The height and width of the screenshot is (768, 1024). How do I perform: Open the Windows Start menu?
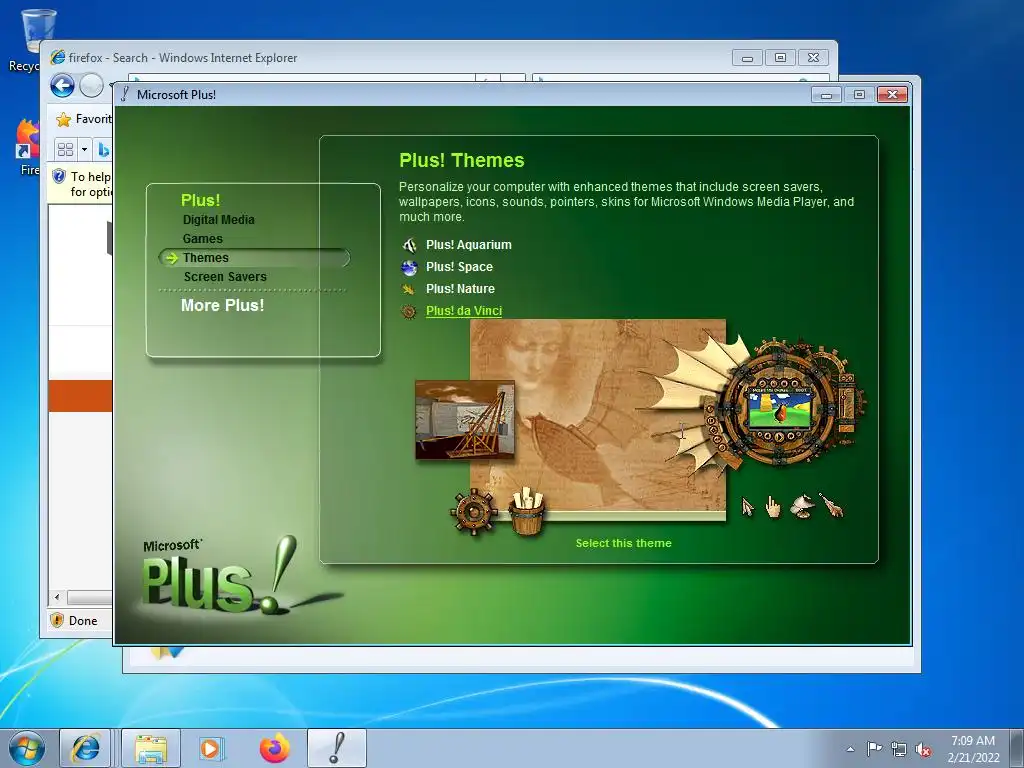27,748
